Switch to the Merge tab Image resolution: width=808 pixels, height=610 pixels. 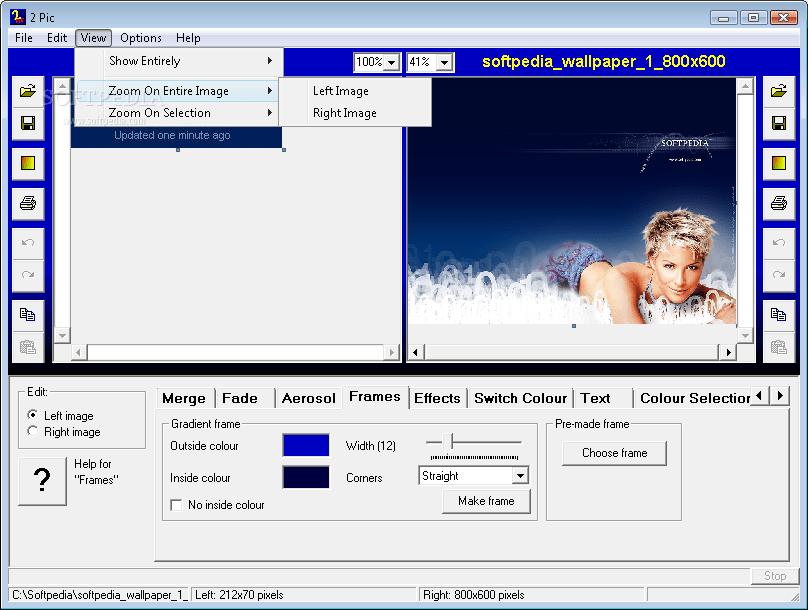point(184,398)
